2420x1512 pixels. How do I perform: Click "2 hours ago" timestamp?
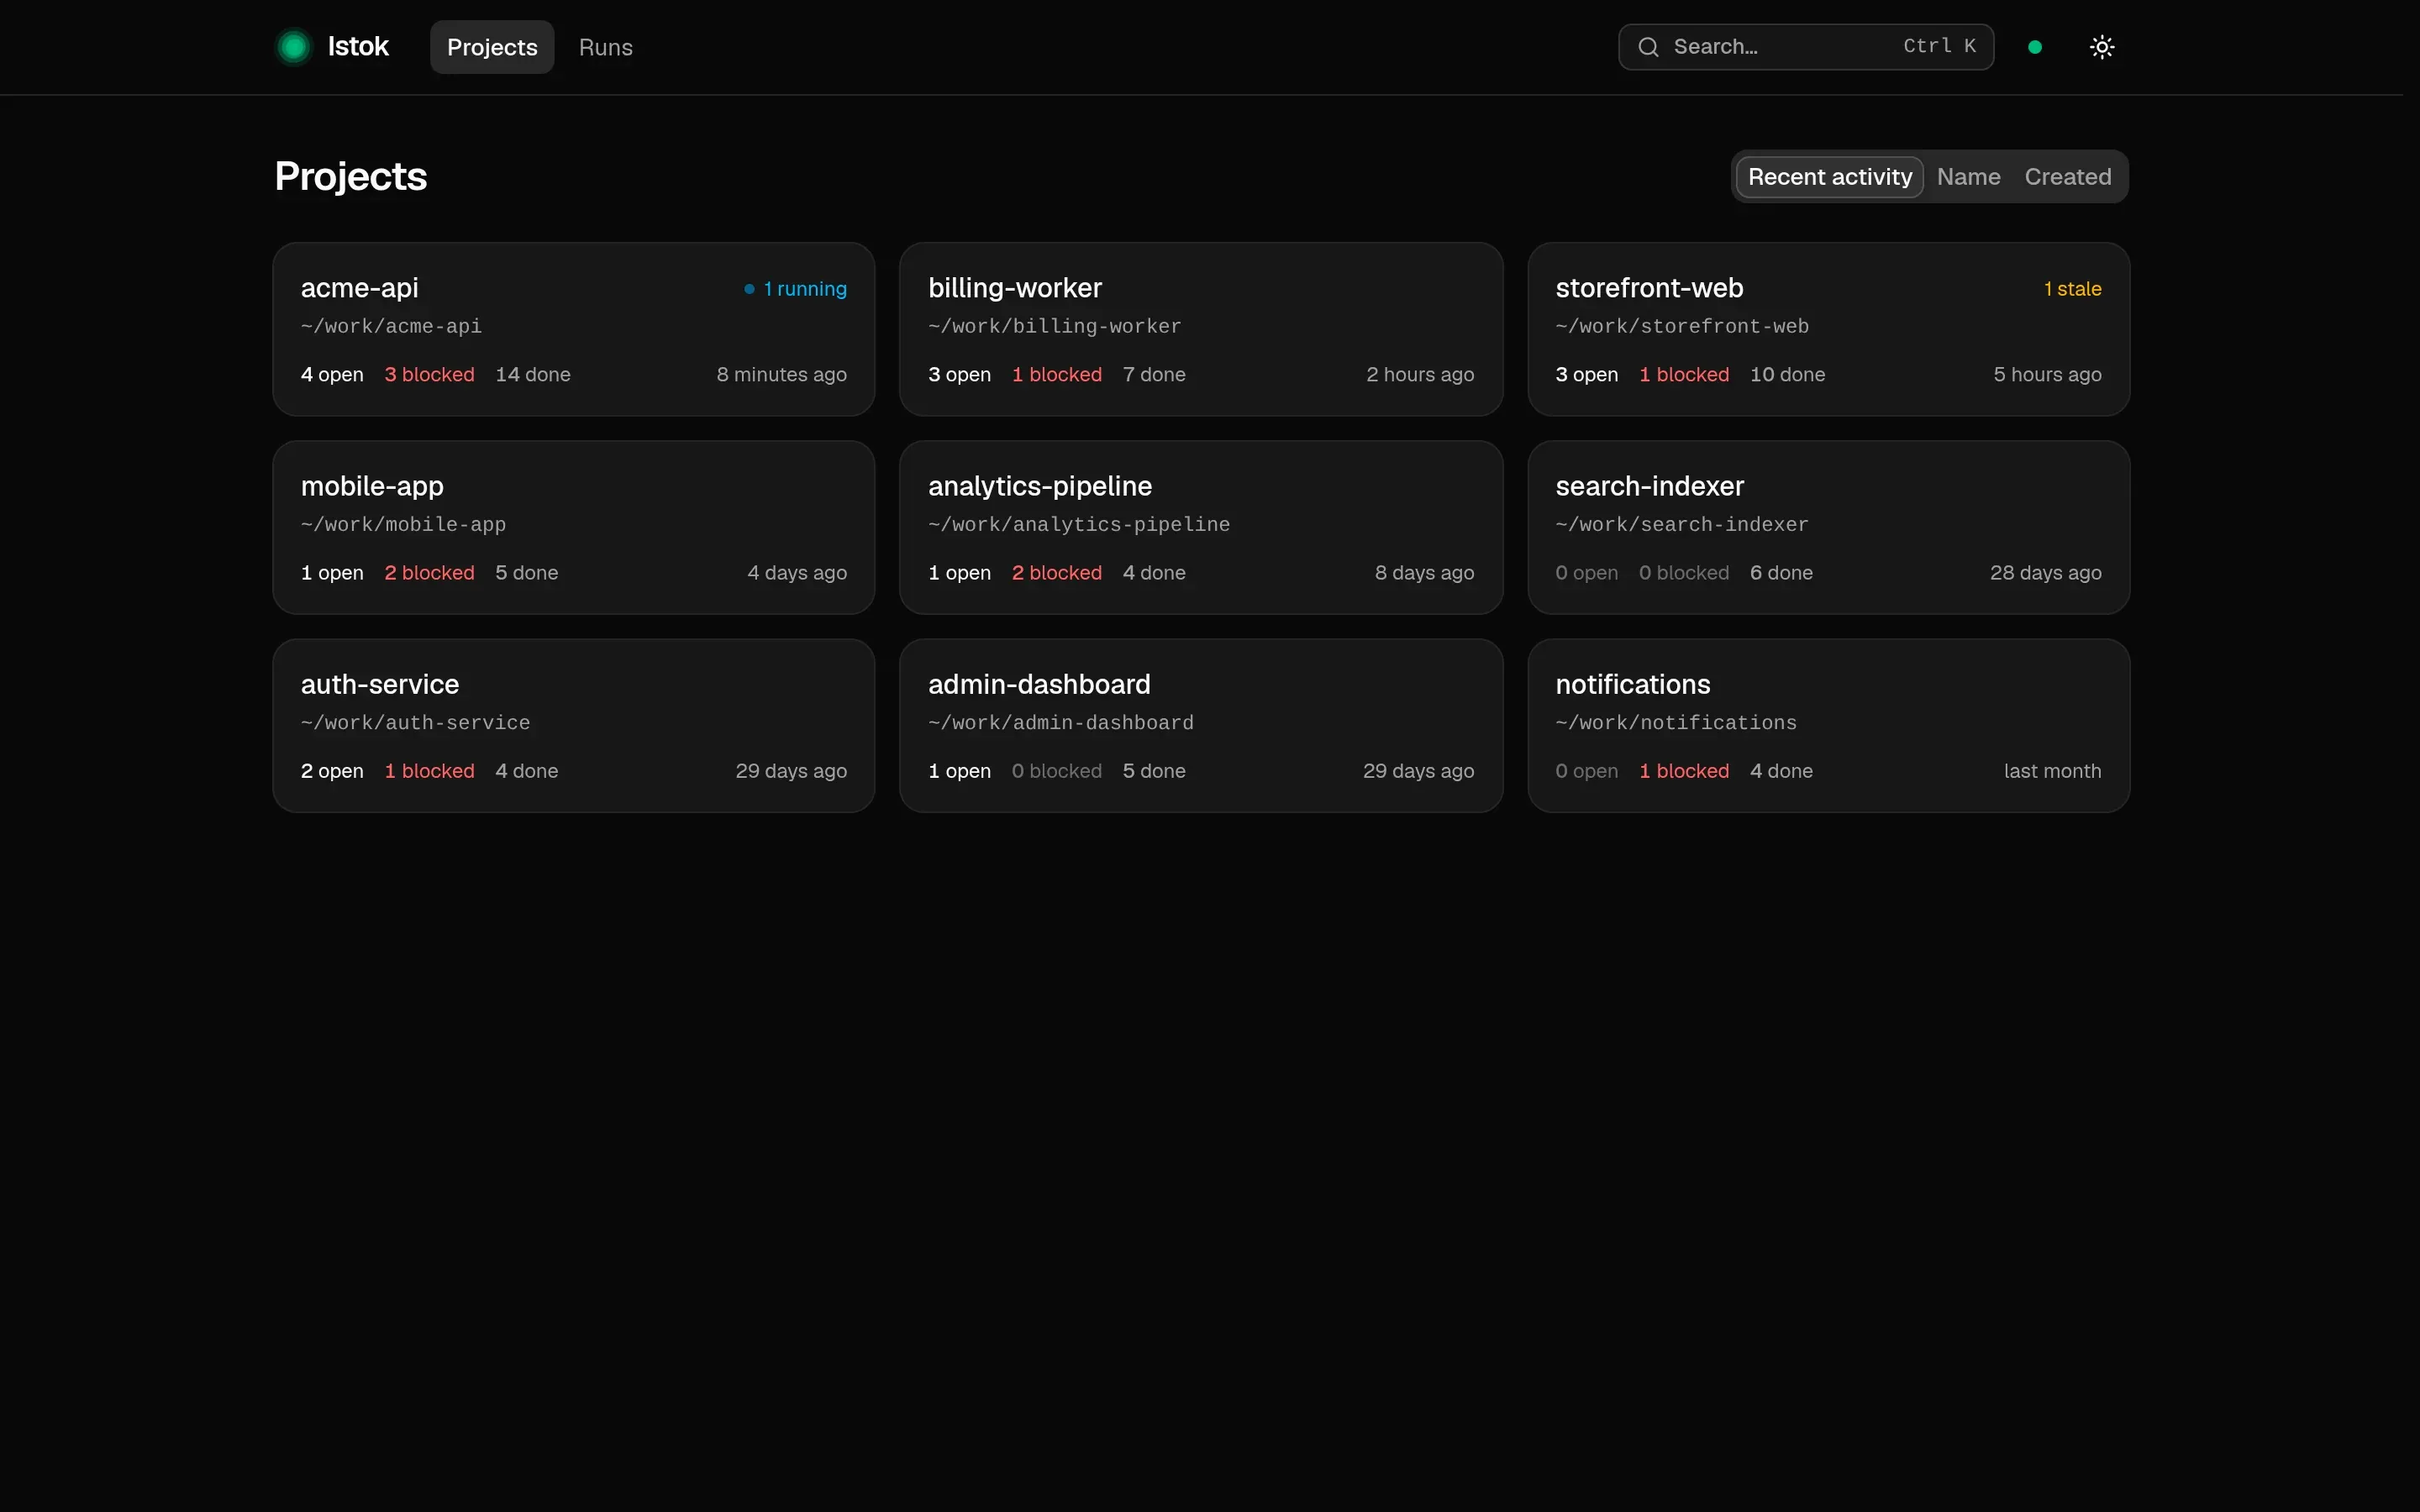click(x=1420, y=375)
